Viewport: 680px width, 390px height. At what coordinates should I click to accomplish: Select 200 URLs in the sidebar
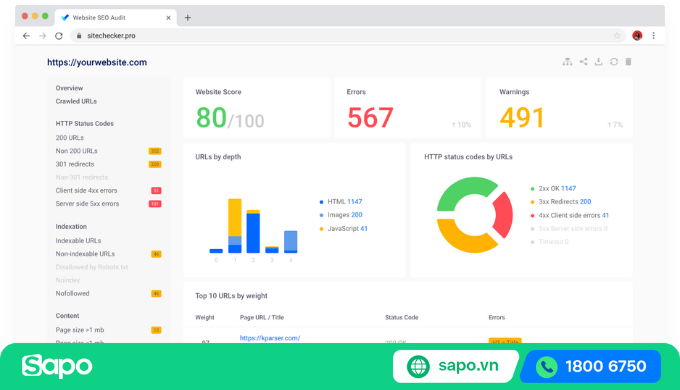pos(70,138)
